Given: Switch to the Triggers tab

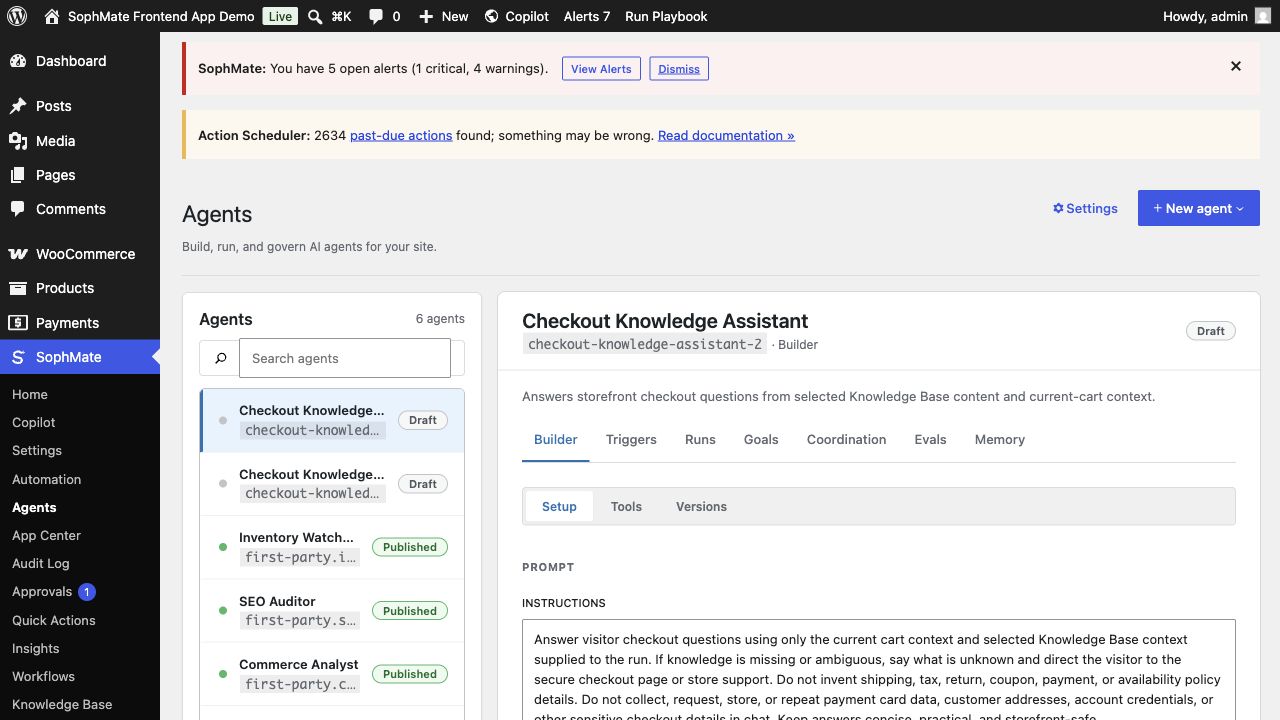Looking at the screenshot, I should pyautogui.click(x=631, y=439).
